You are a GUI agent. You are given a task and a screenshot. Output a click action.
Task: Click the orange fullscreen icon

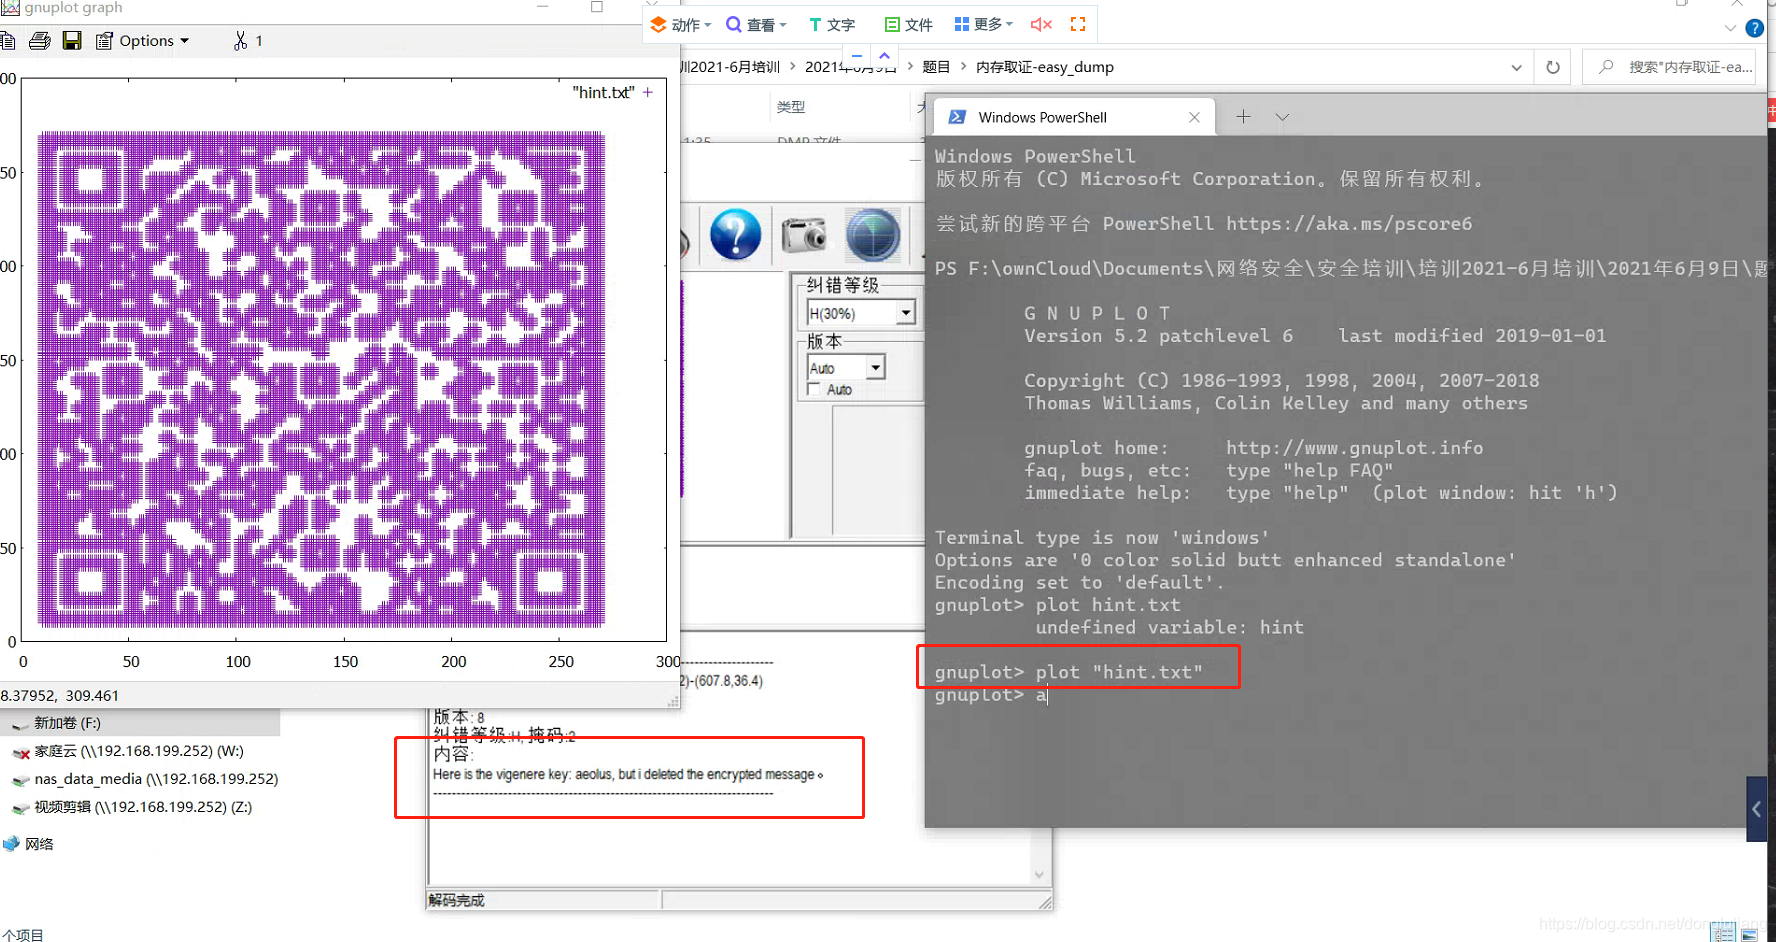pyautogui.click(x=1078, y=24)
